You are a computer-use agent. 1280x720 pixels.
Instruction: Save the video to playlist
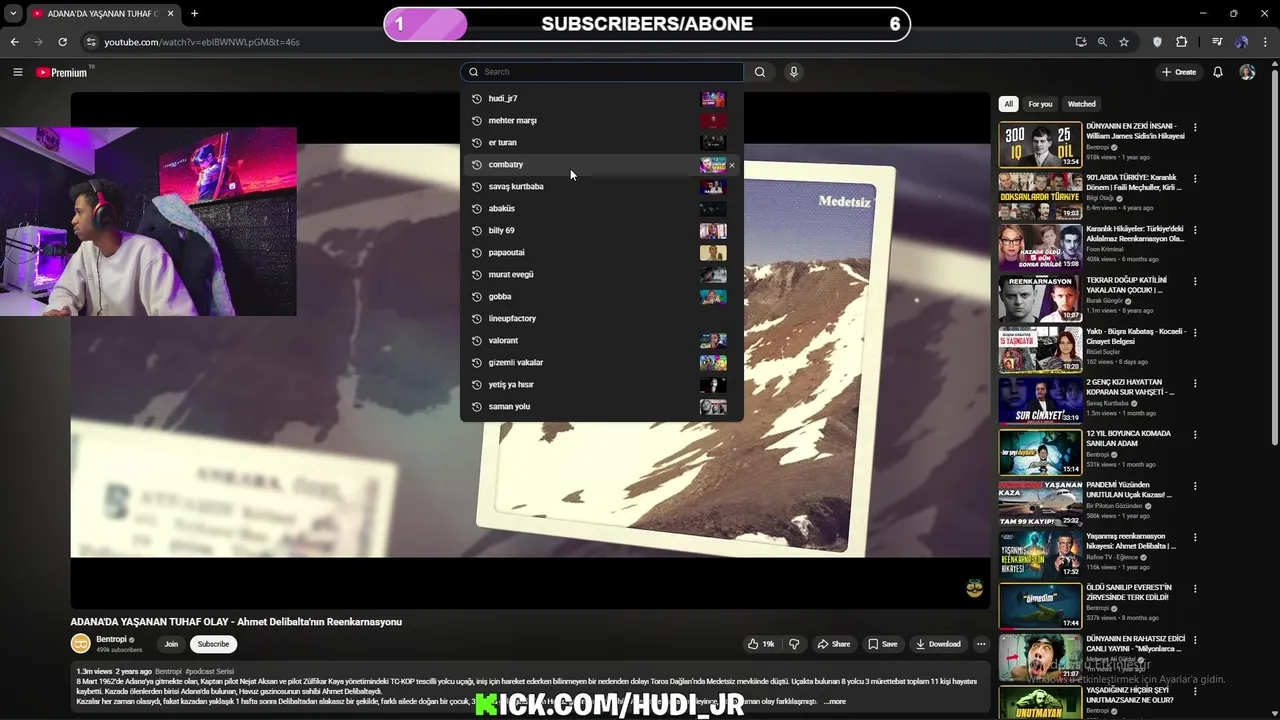tap(882, 644)
